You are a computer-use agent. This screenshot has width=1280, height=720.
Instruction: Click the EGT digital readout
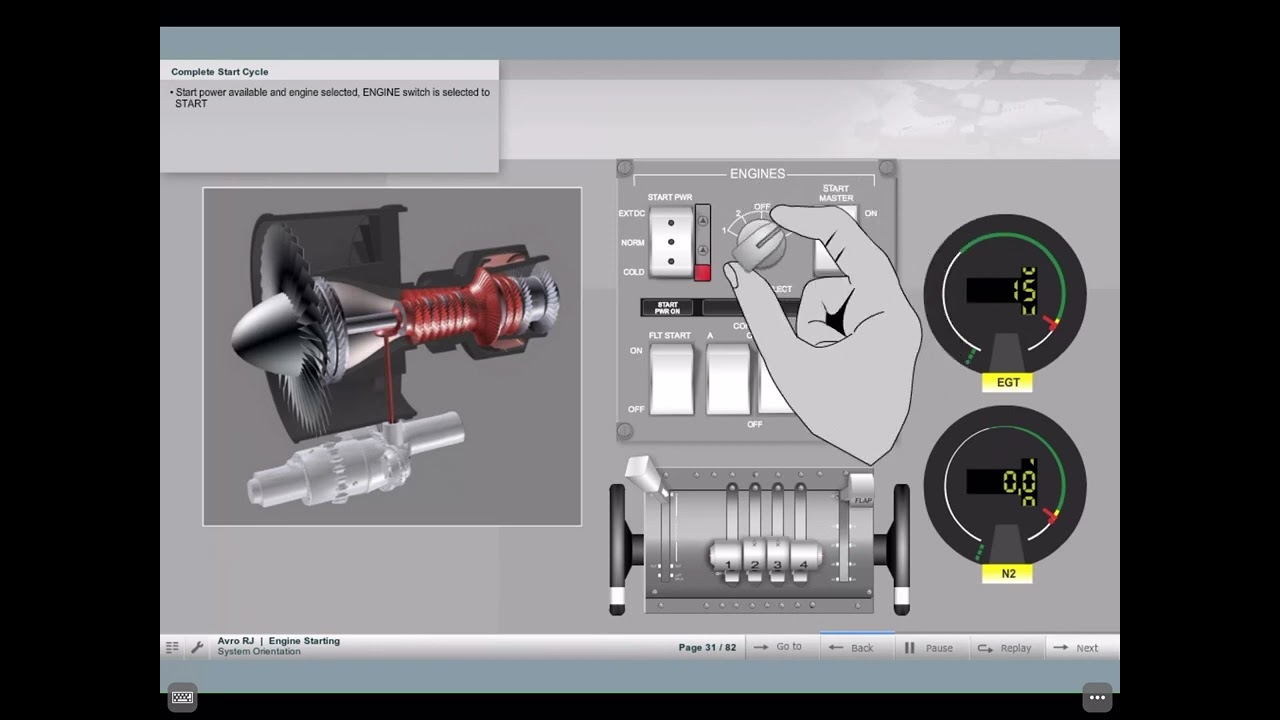coord(1002,291)
